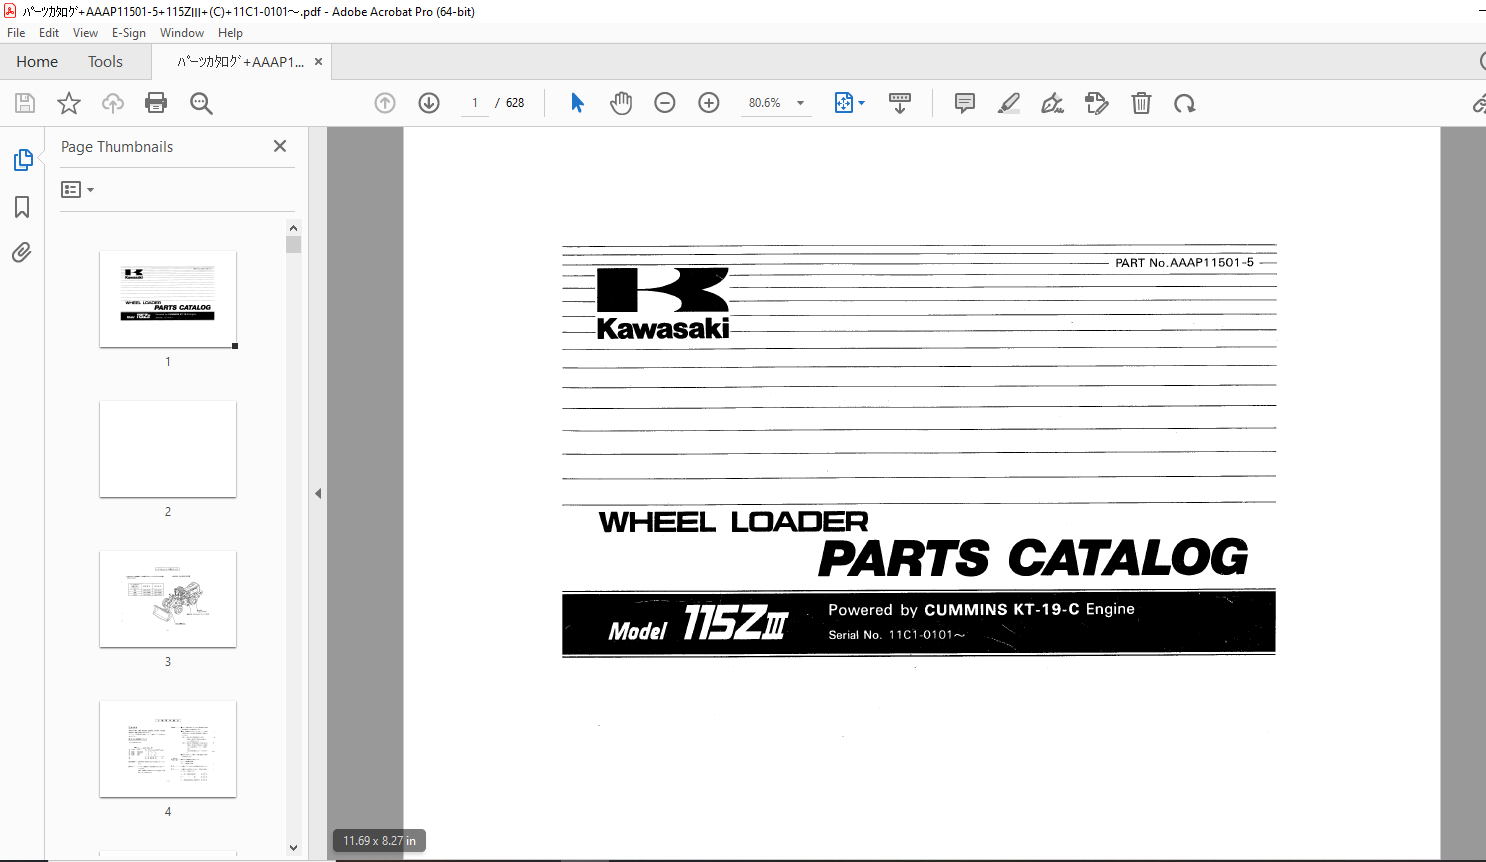Open the find text search tool
1486x862 pixels.
pos(201,103)
